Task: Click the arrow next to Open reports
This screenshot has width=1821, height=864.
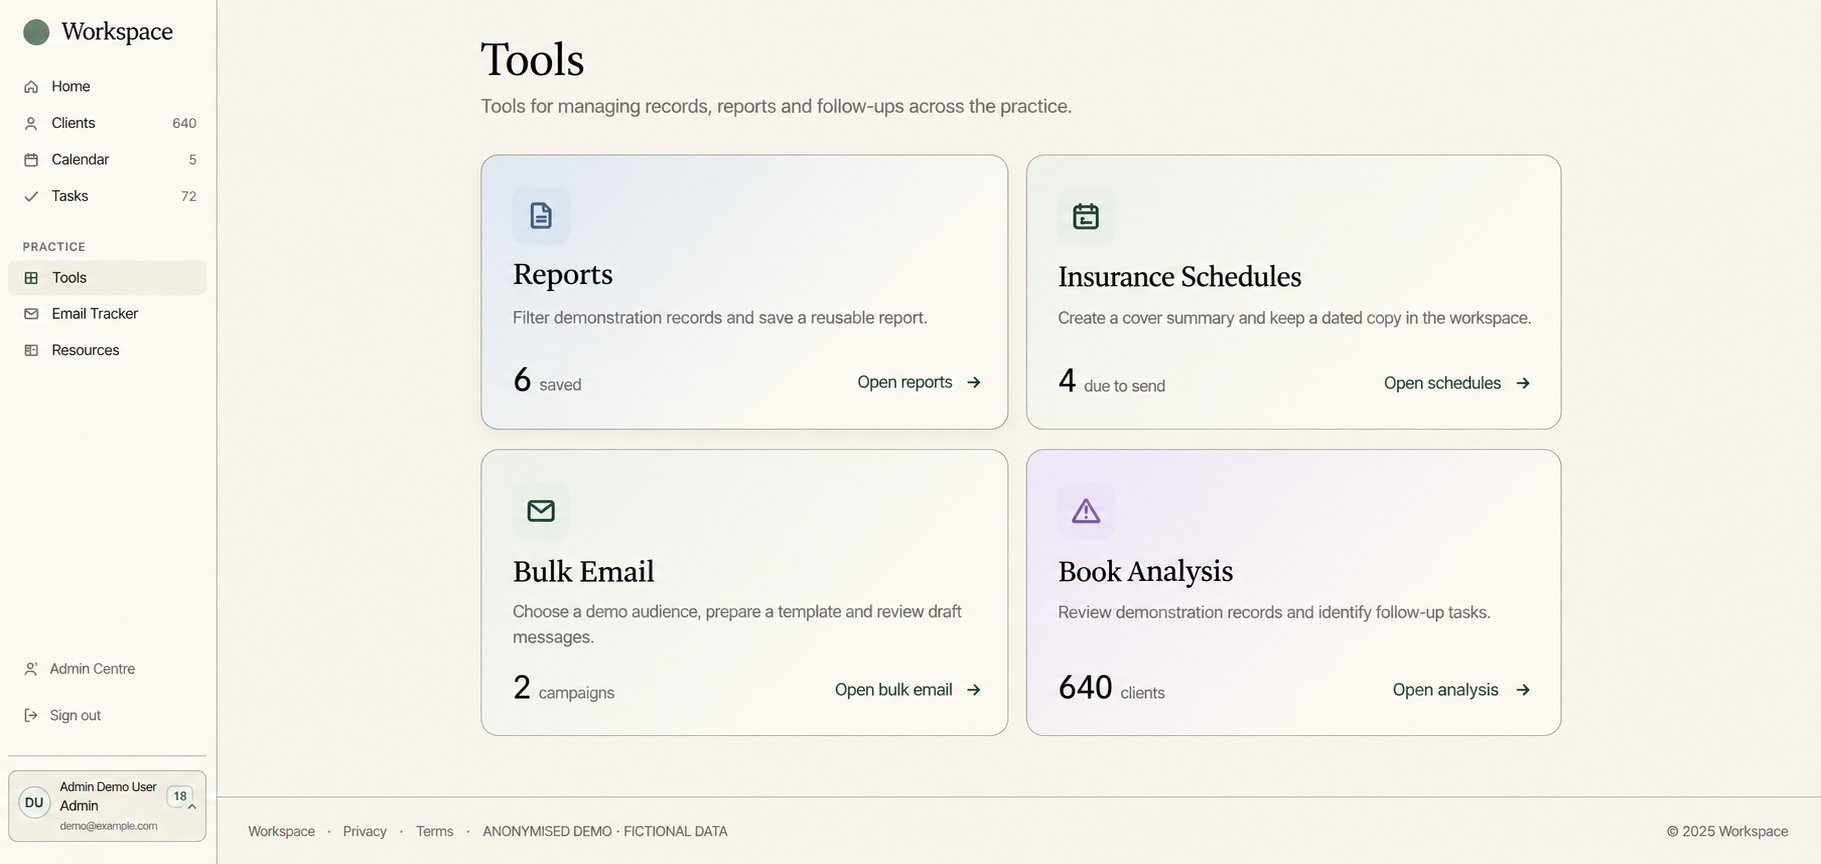Action: tap(974, 383)
